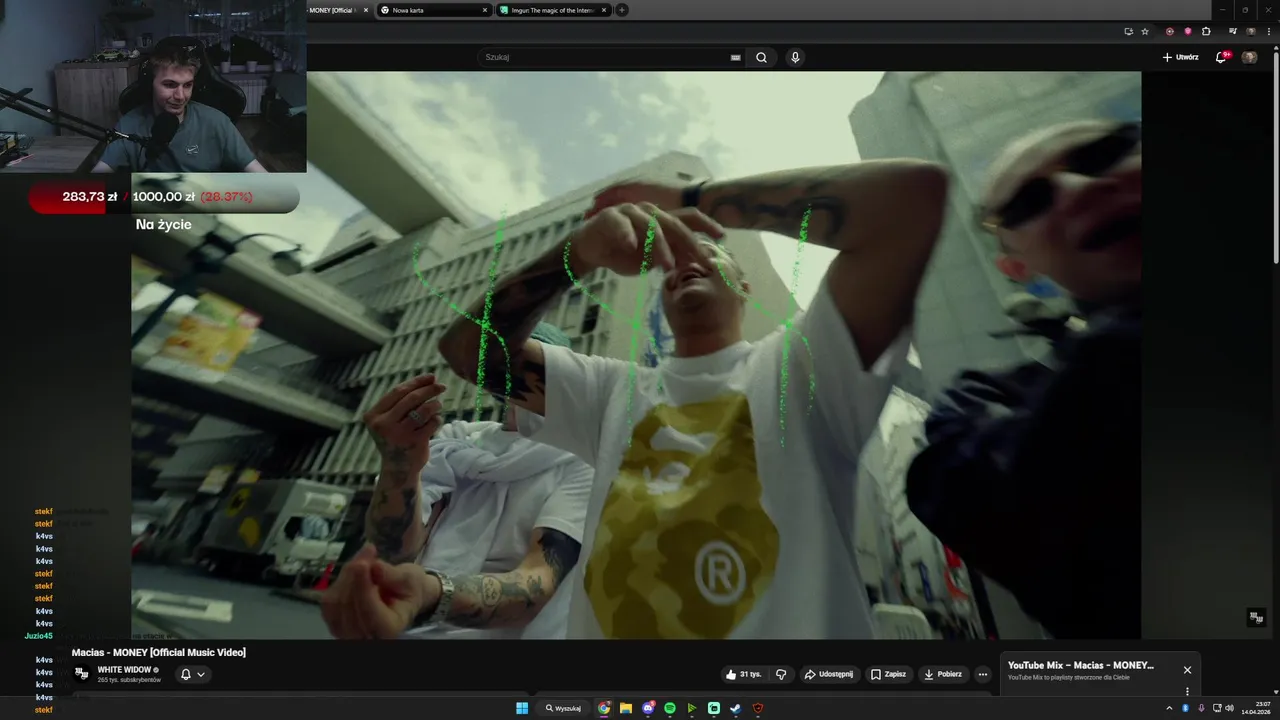The height and width of the screenshot is (720, 1280).
Task: Open the Chrome profile avatar
Action: 1251,31
